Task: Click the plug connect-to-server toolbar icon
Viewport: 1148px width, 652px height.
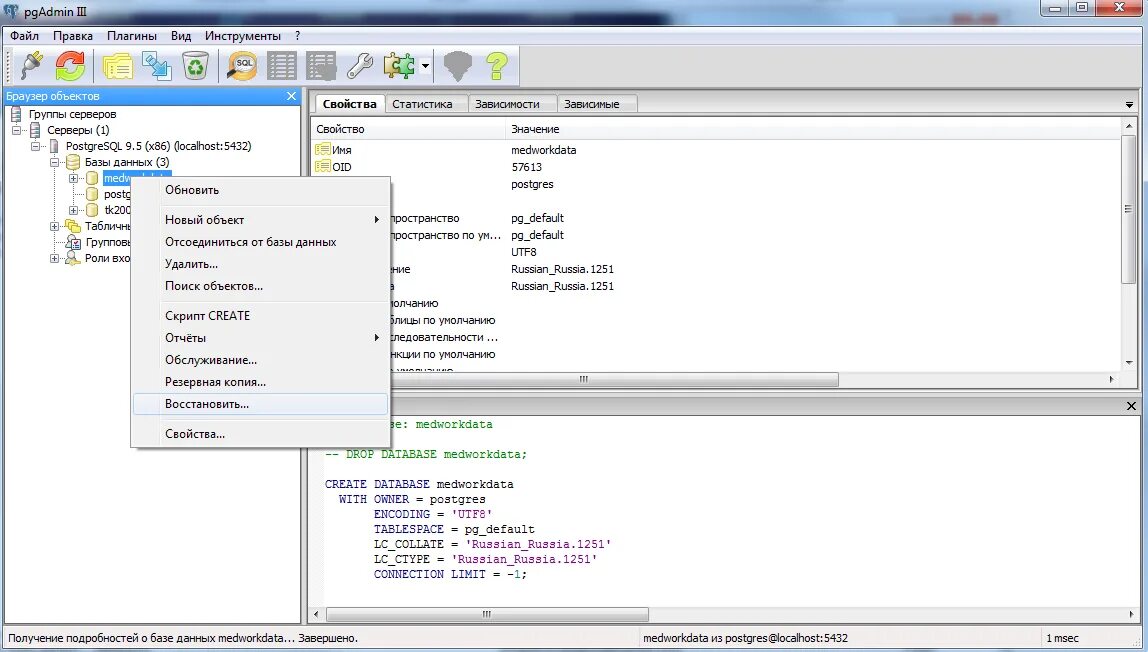Action: (31, 66)
